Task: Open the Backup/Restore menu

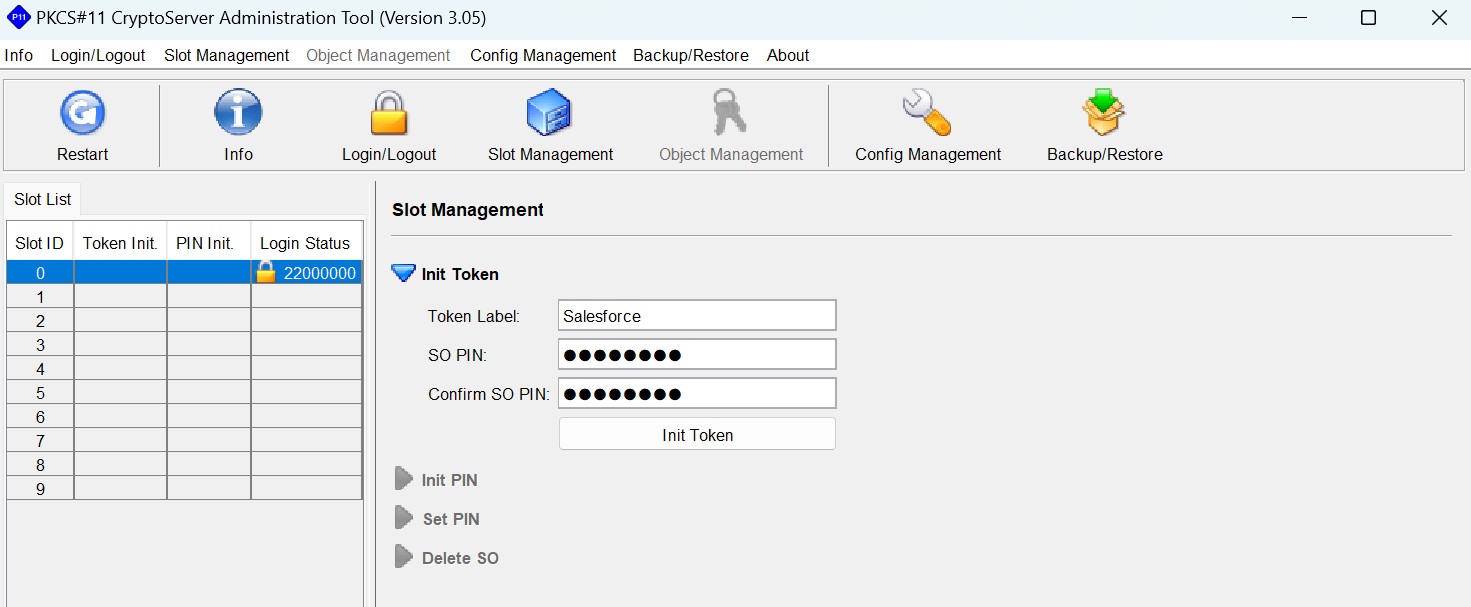Action: coord(691,56)
